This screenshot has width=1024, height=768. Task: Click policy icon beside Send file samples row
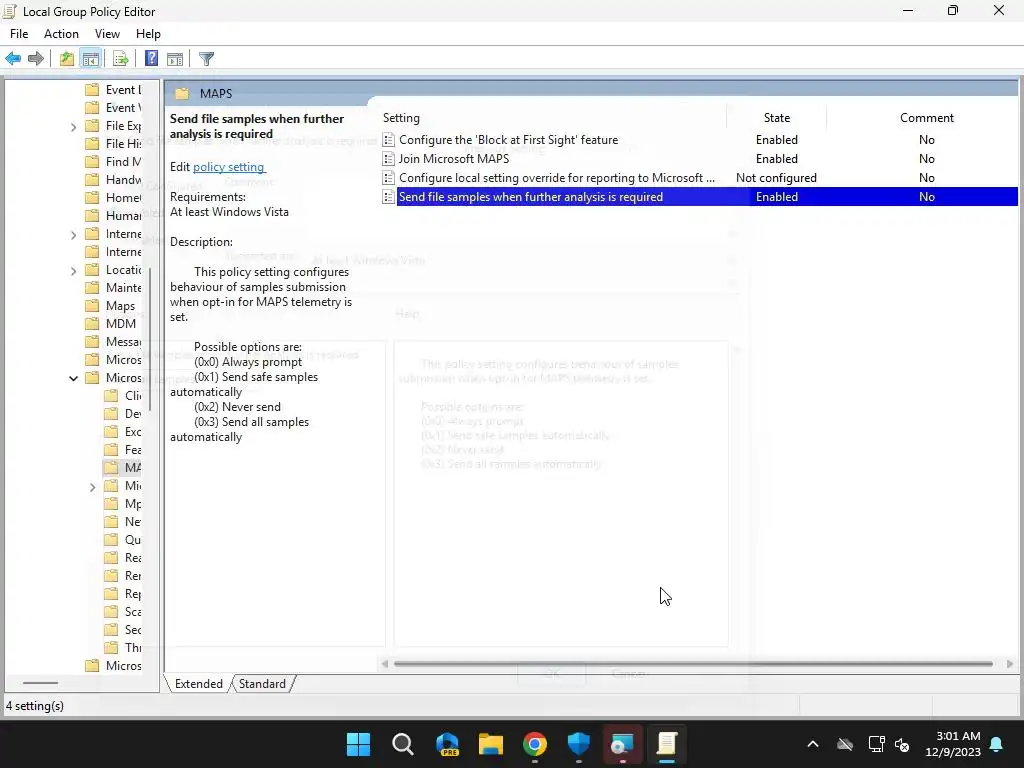point(389,197)
